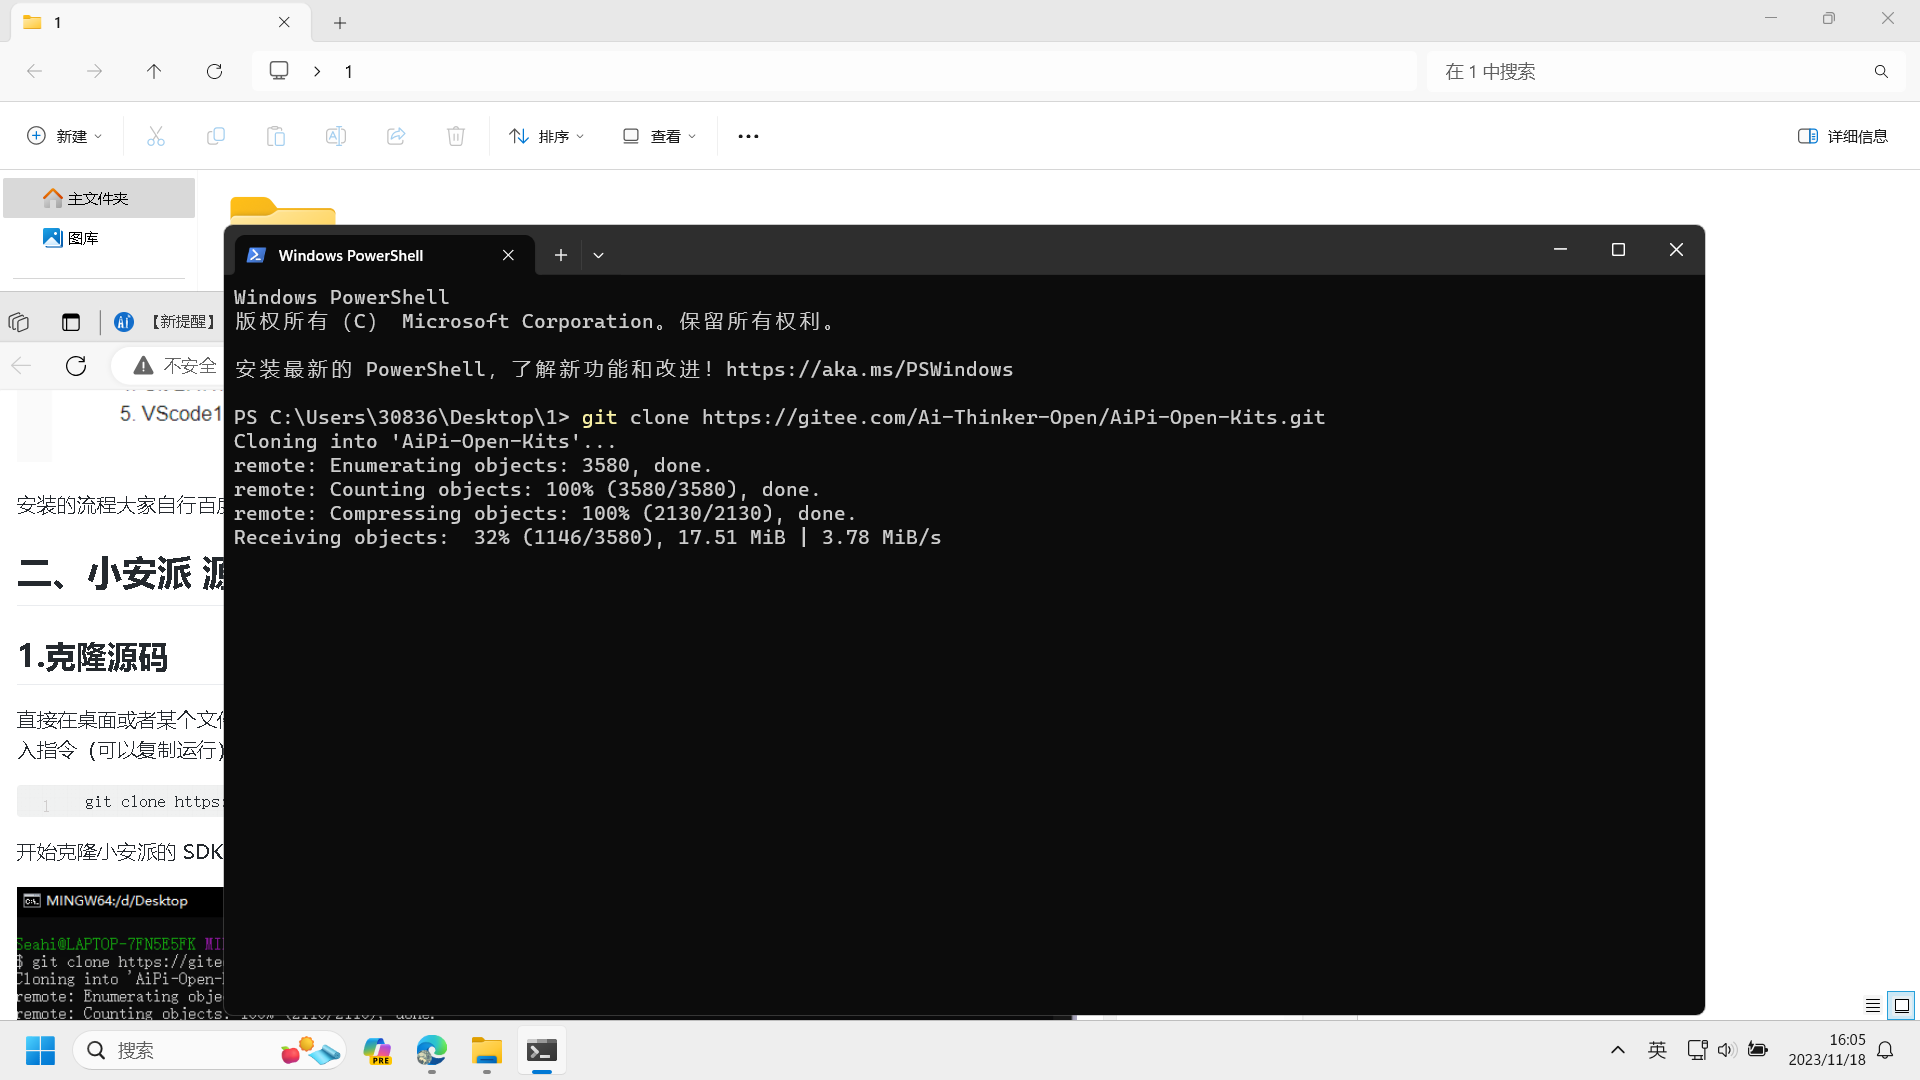Viewport: 1920px width, 1080px height.
Task: Open the 排序 (Sort) dropdown
Action: coord(547,136)
